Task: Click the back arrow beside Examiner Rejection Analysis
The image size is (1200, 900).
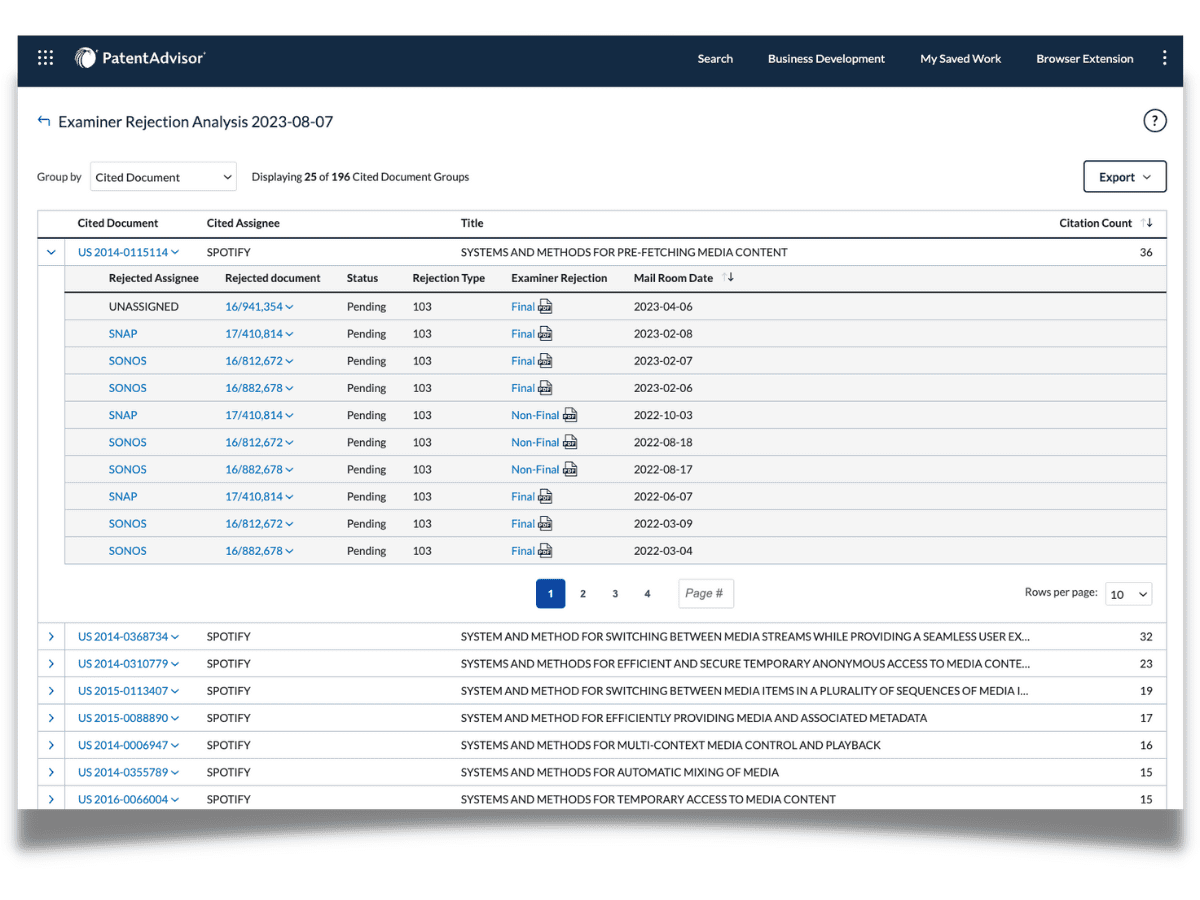Action: [x=43, y=121]
